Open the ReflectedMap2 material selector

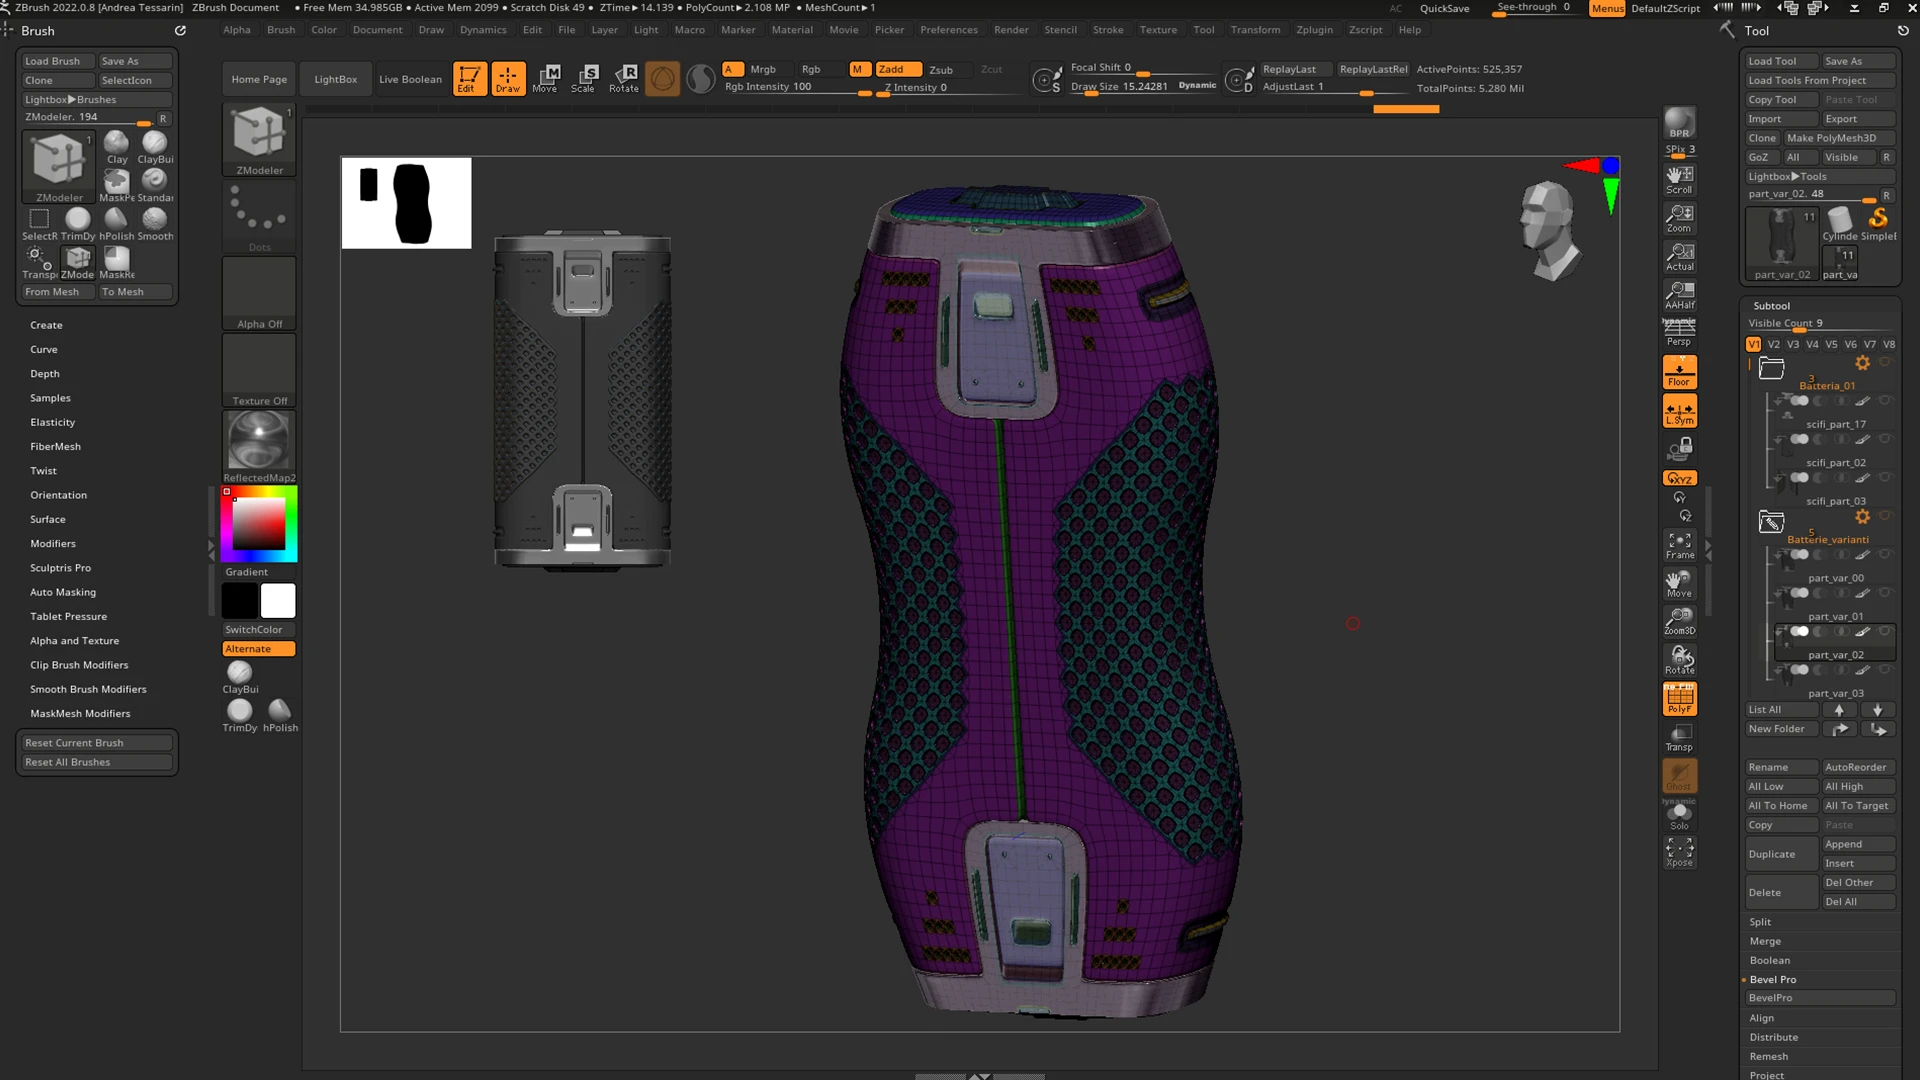(x=259, y=446)
